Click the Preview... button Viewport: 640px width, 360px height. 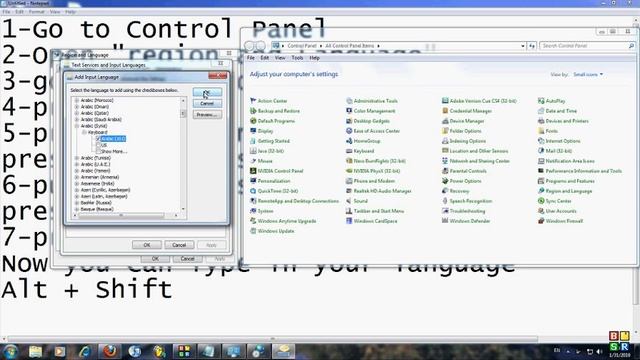pyautogui.click(x=207, y=115)
